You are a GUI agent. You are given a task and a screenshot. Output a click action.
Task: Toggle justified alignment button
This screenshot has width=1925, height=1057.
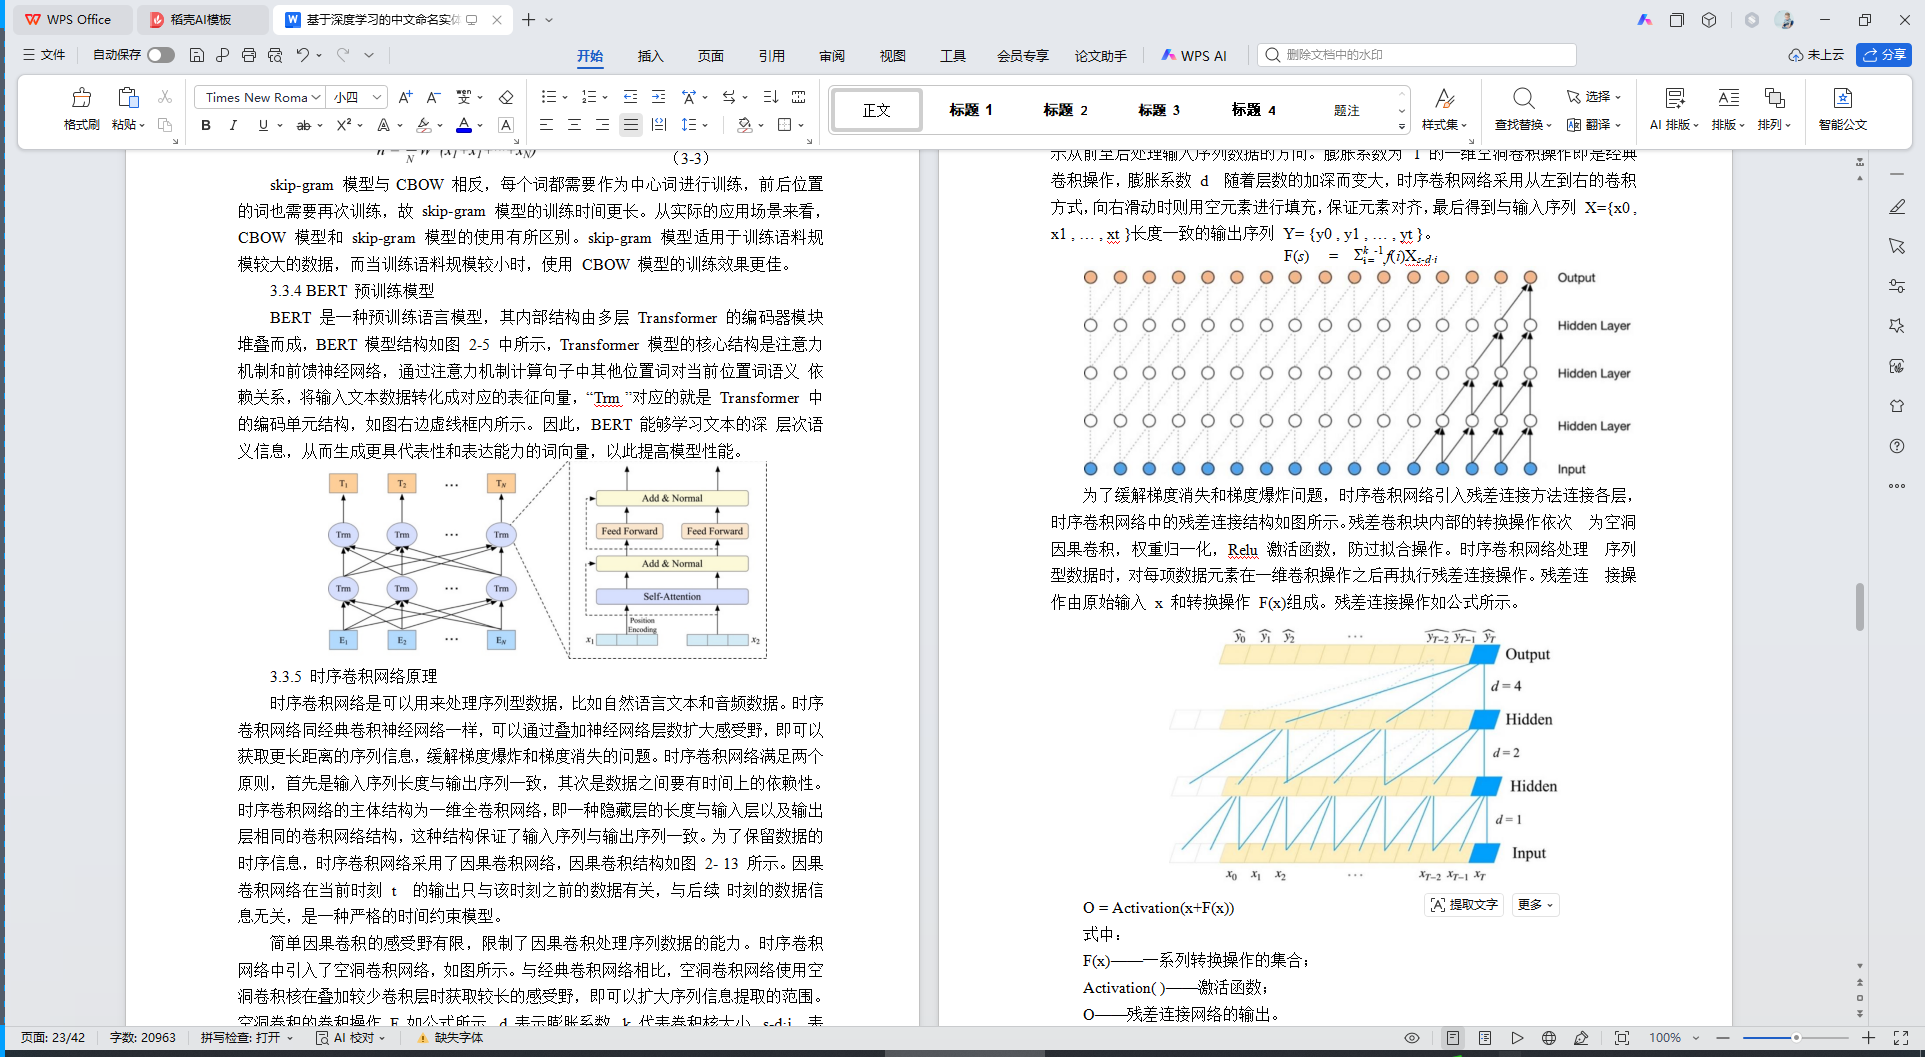click(x=630, y=125)
